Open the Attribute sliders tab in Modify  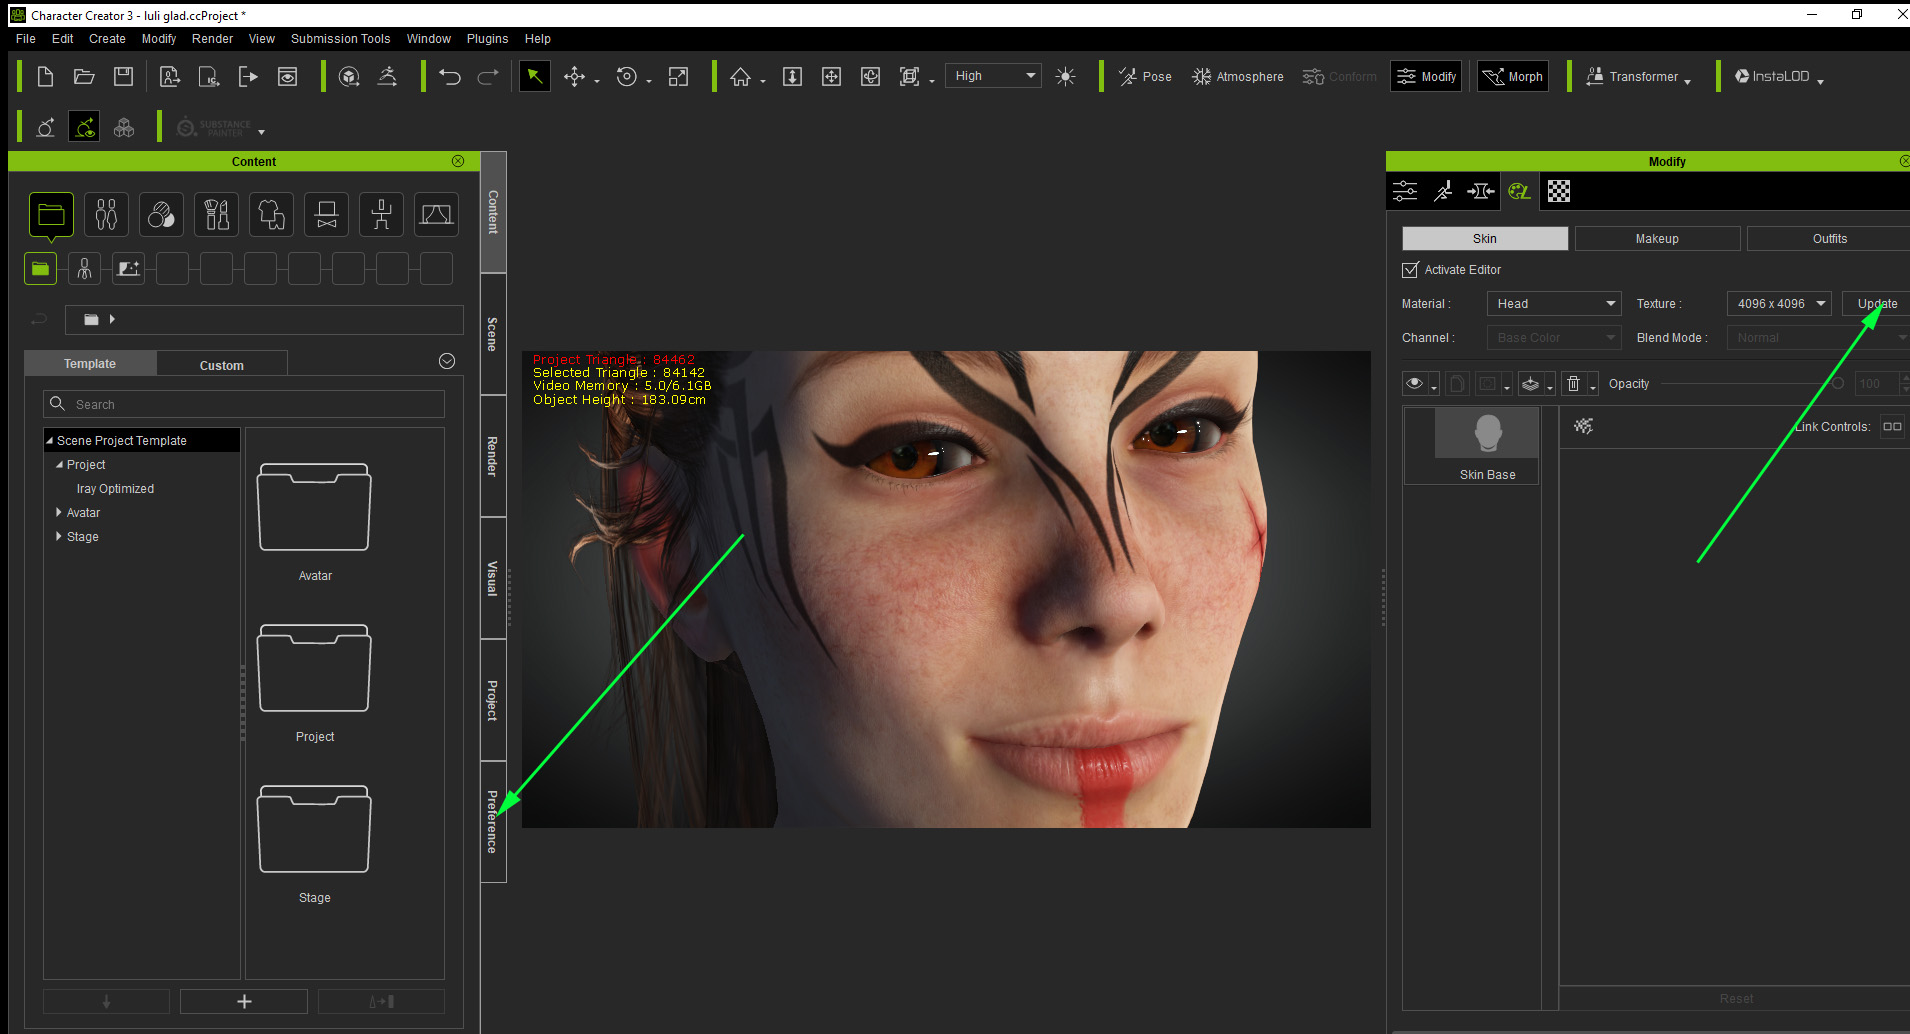click(1405, 192)
